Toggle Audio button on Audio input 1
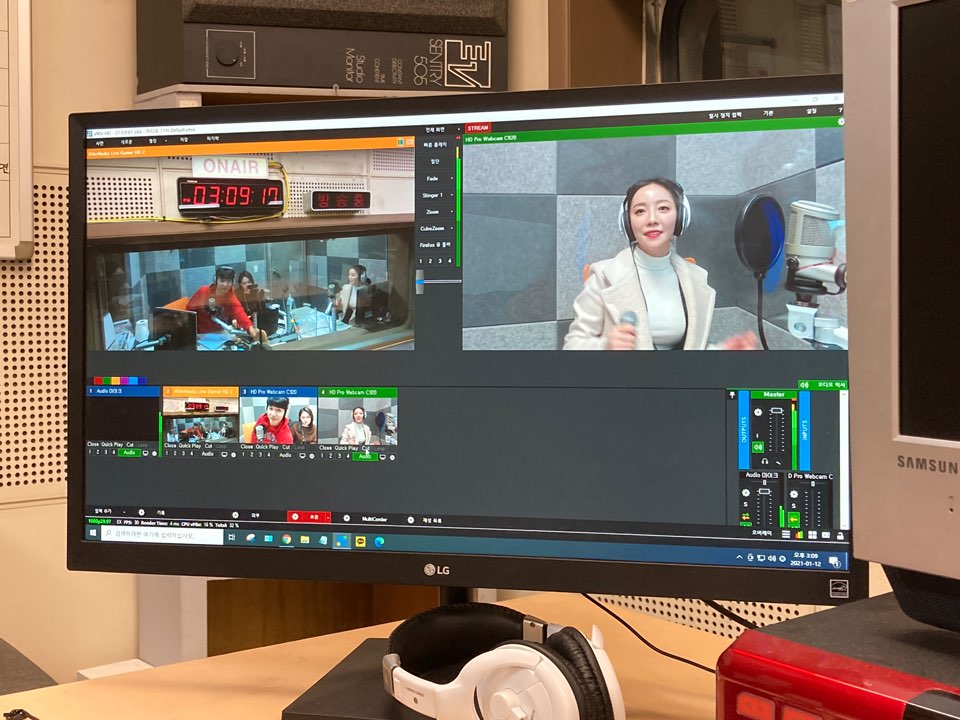The image size is (960, 720). tap(129, 453)
